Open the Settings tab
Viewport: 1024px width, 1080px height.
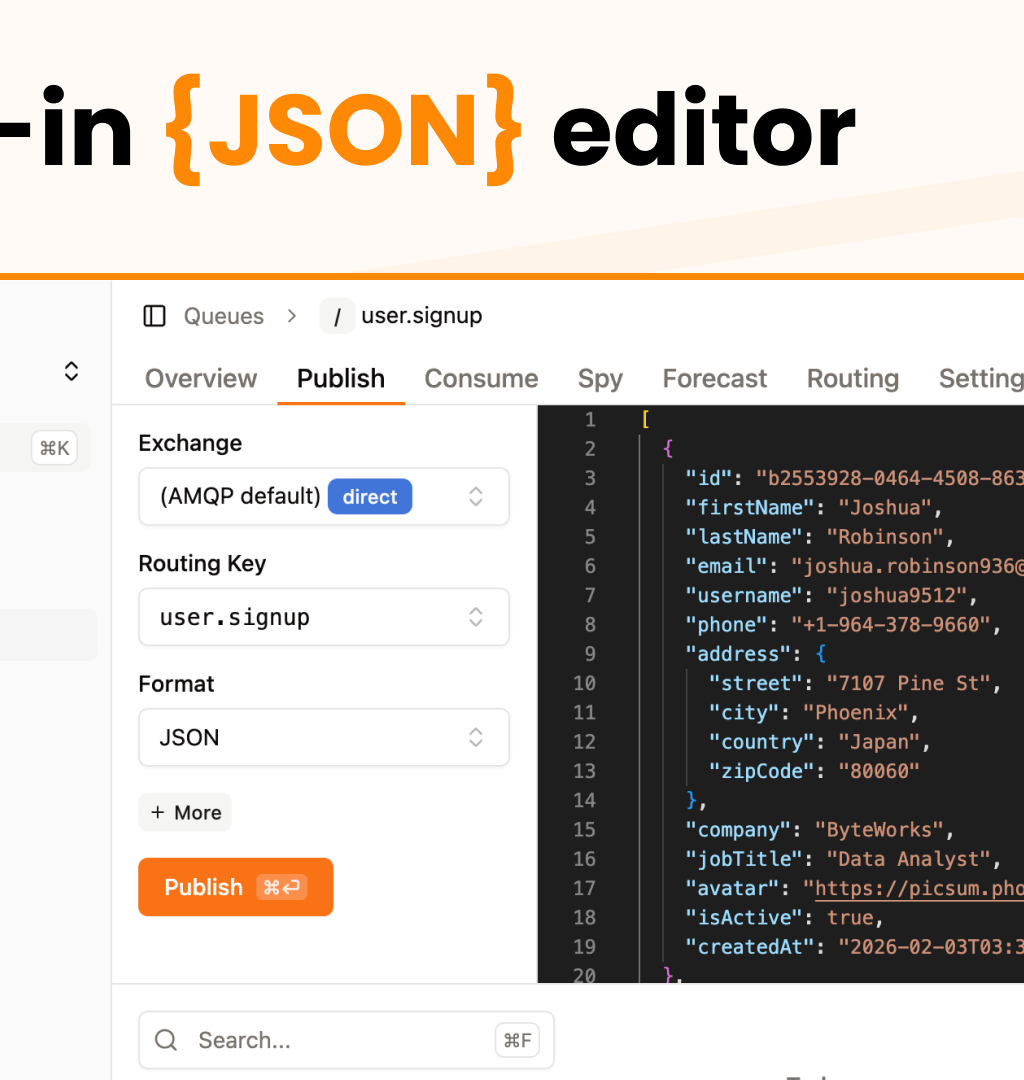click(981, 378)
